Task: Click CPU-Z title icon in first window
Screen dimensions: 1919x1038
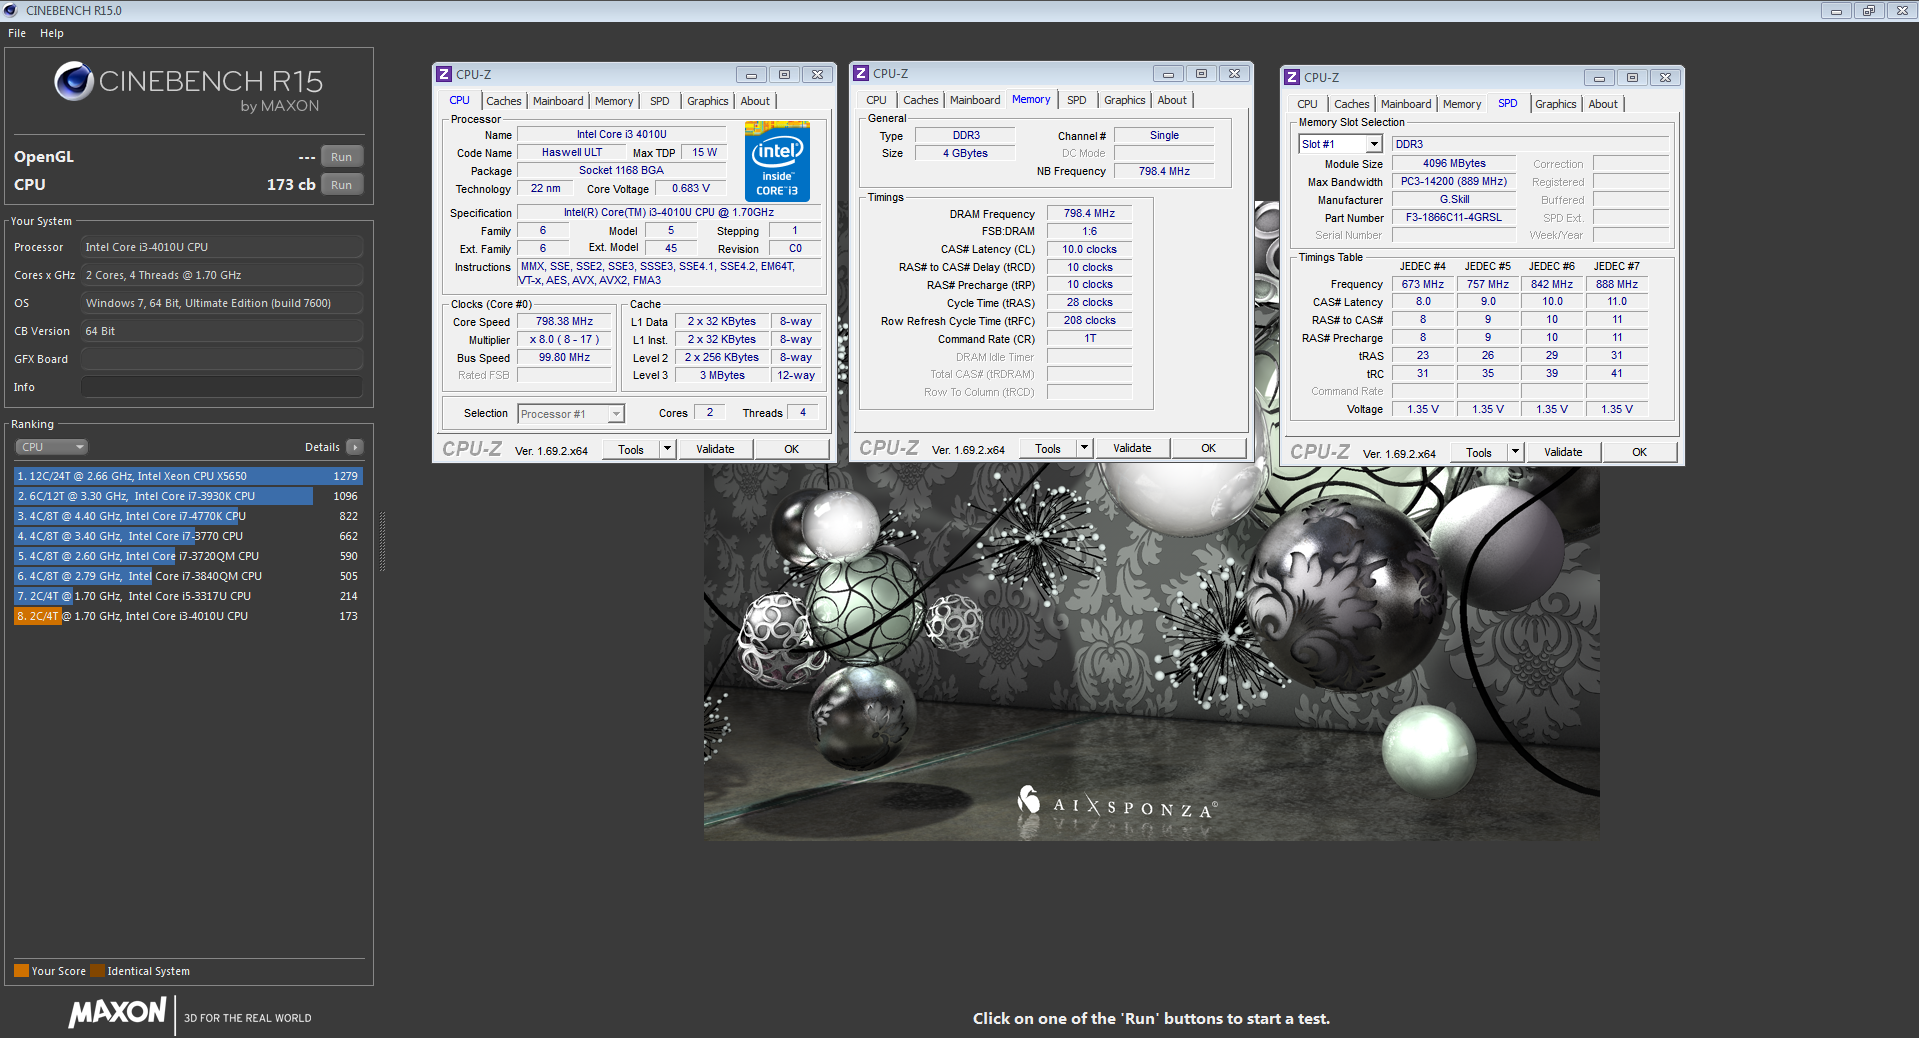Action: (444, 74)
